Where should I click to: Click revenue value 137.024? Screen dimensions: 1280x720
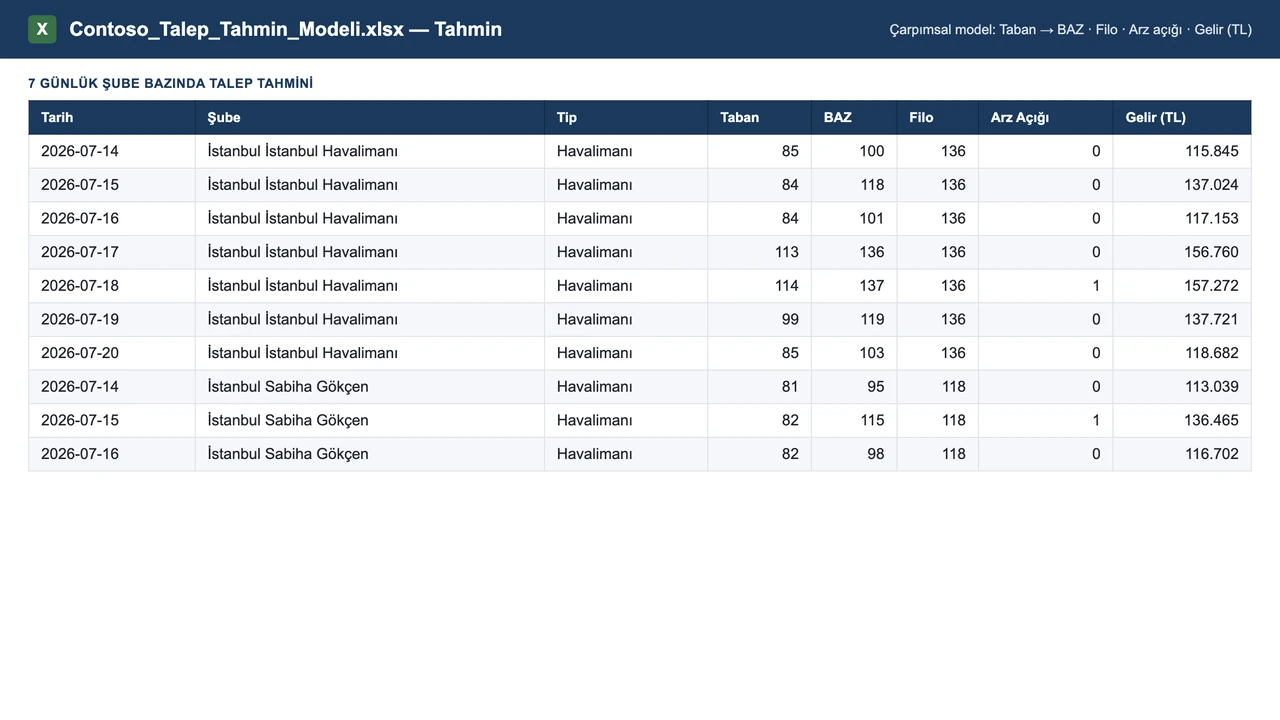coord(1212,185)
